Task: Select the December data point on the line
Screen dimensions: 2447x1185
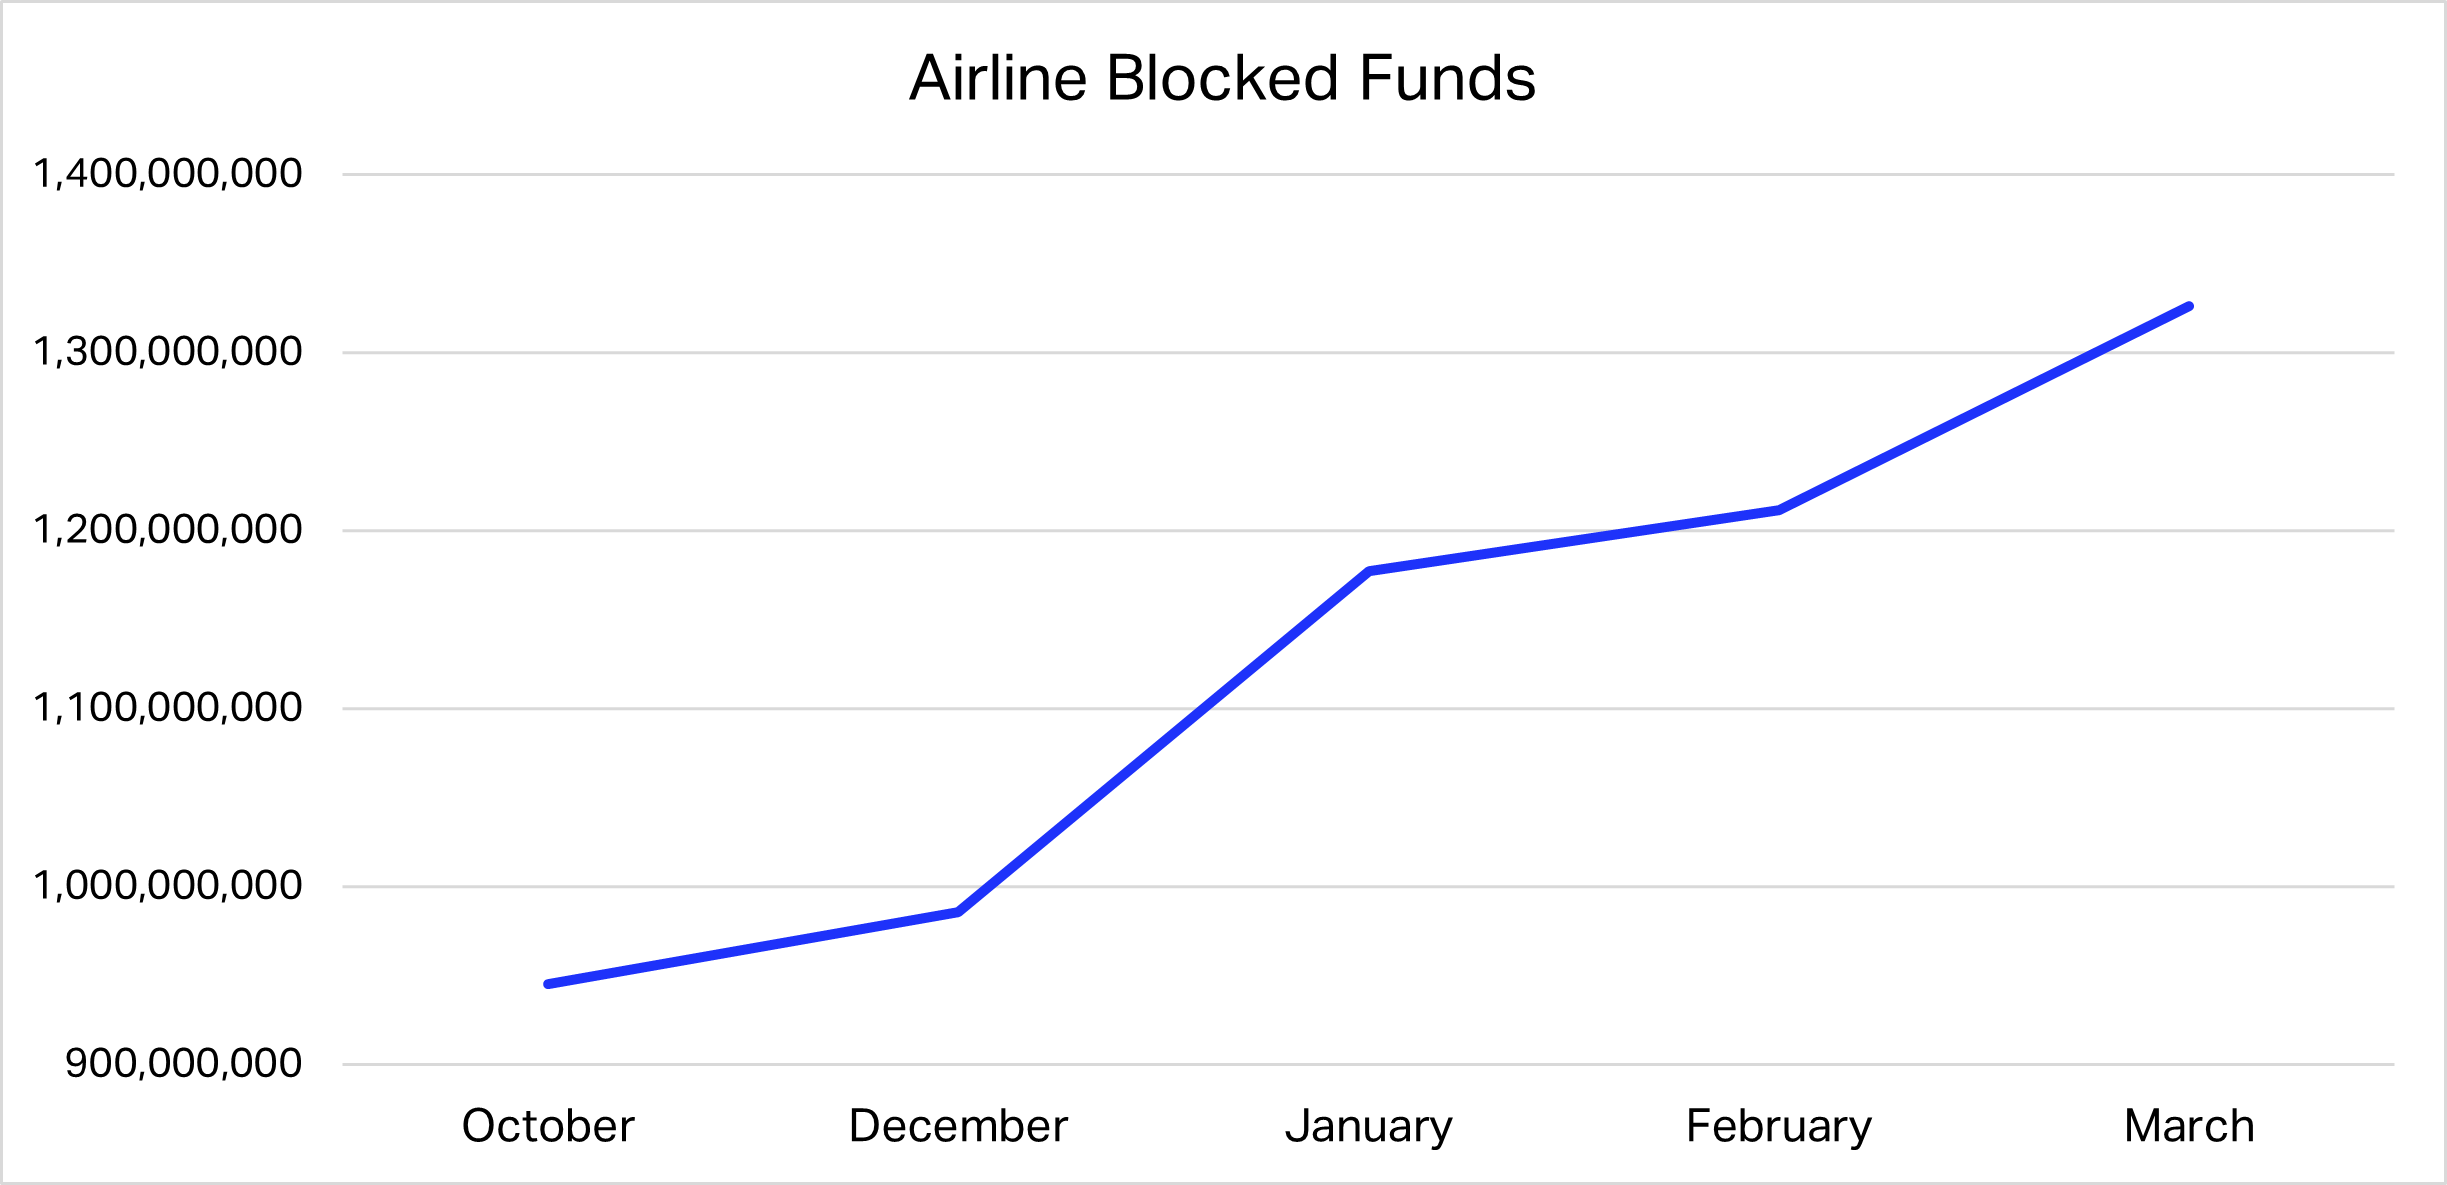Action: pos(958,912)
